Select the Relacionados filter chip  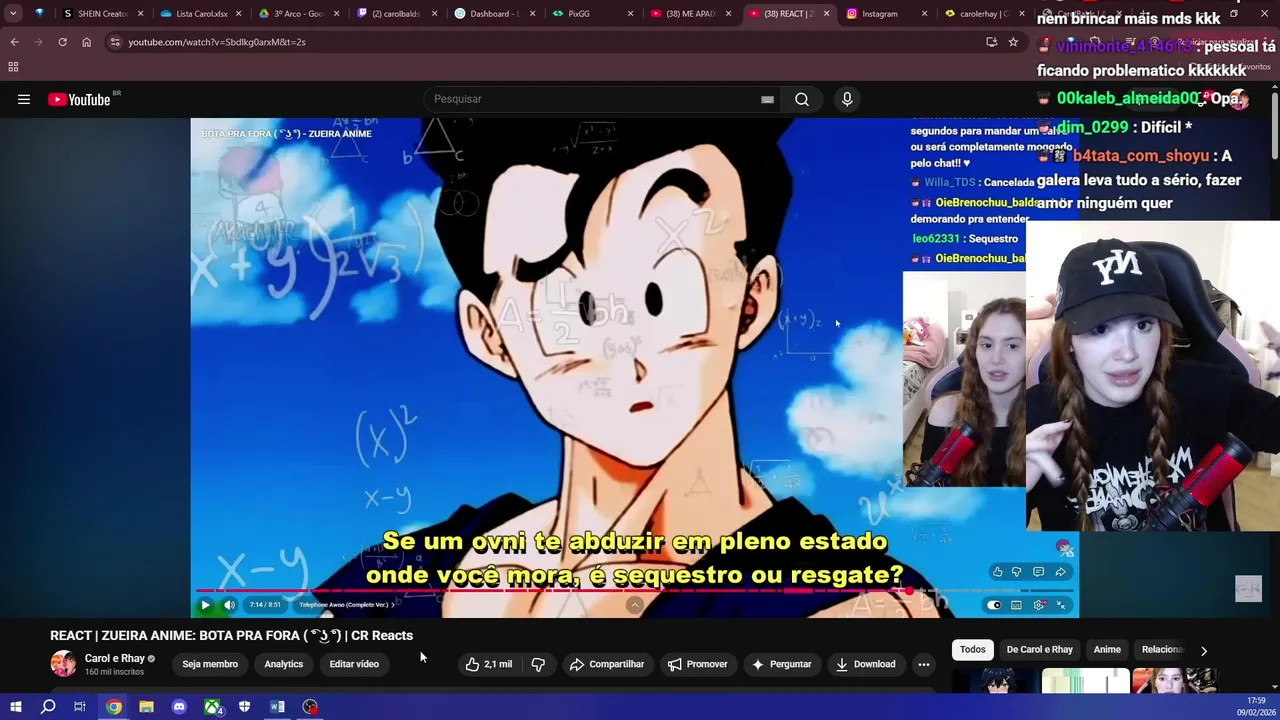click(1162, 650)
